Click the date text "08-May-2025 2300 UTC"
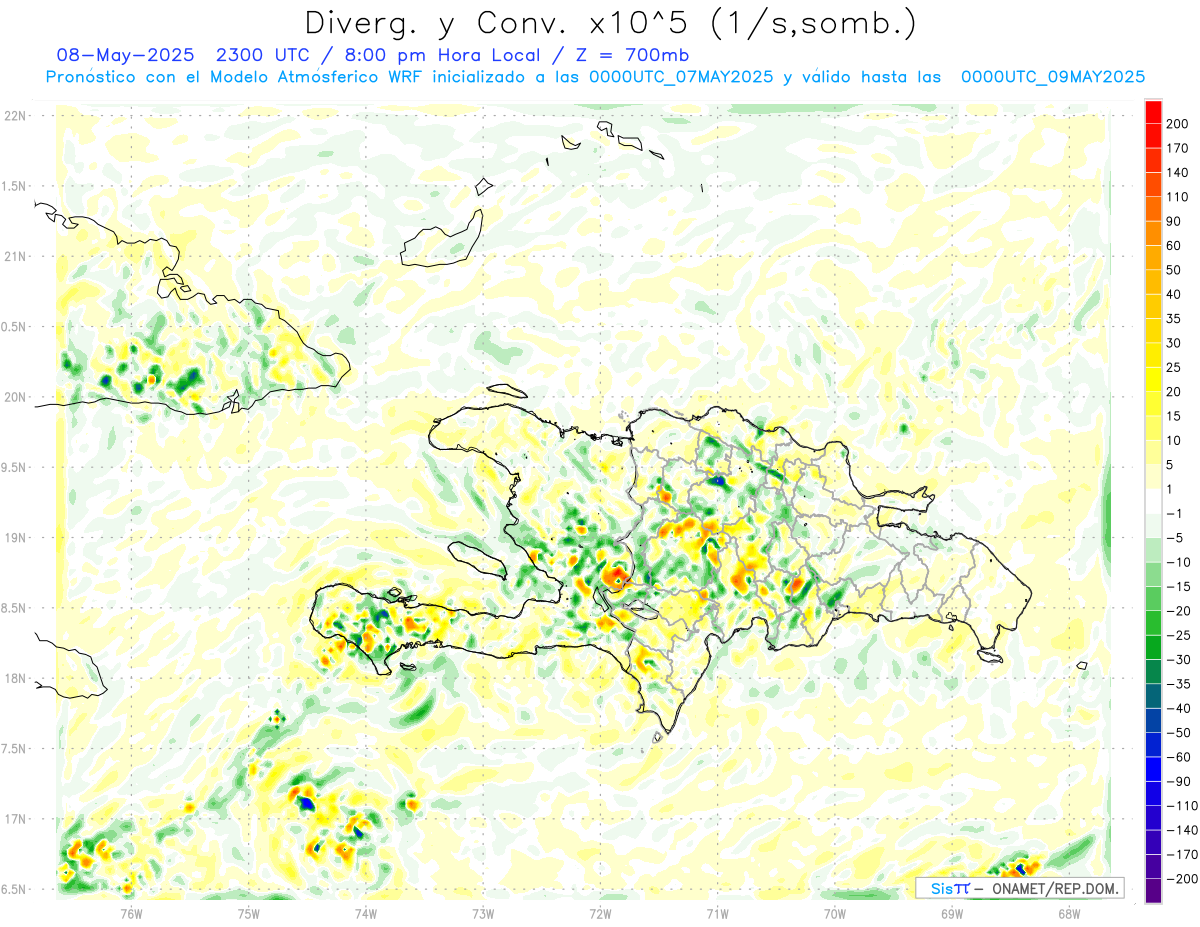The image size is (1200, 927). click(x=185, y=55)
